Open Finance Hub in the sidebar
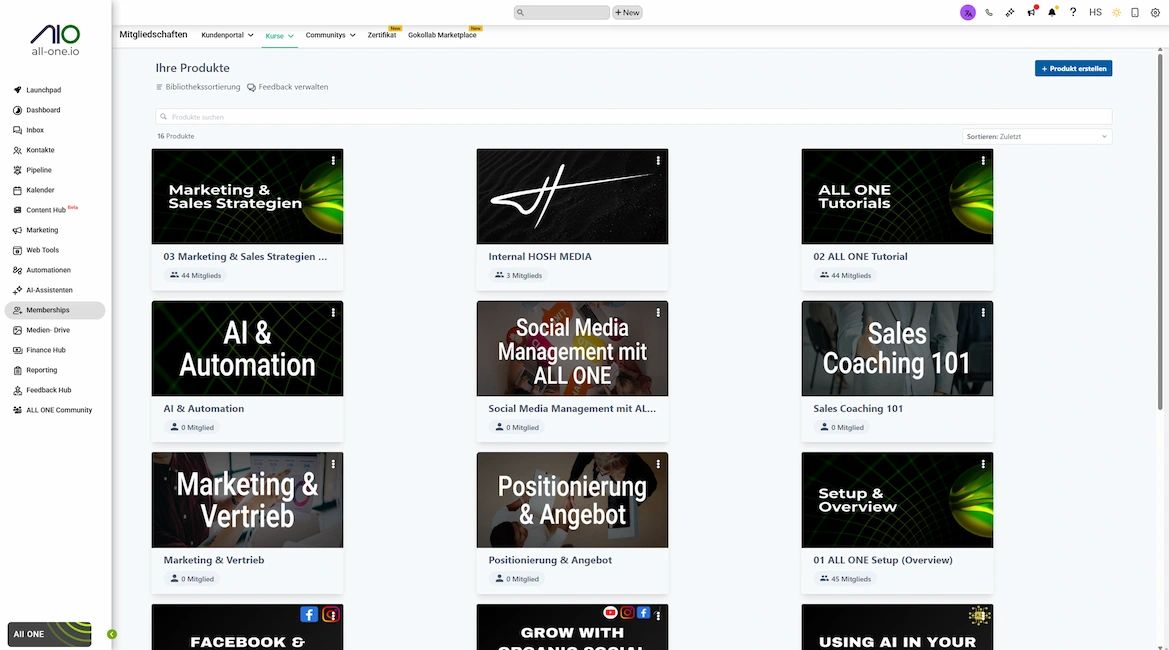 (45, 350)
